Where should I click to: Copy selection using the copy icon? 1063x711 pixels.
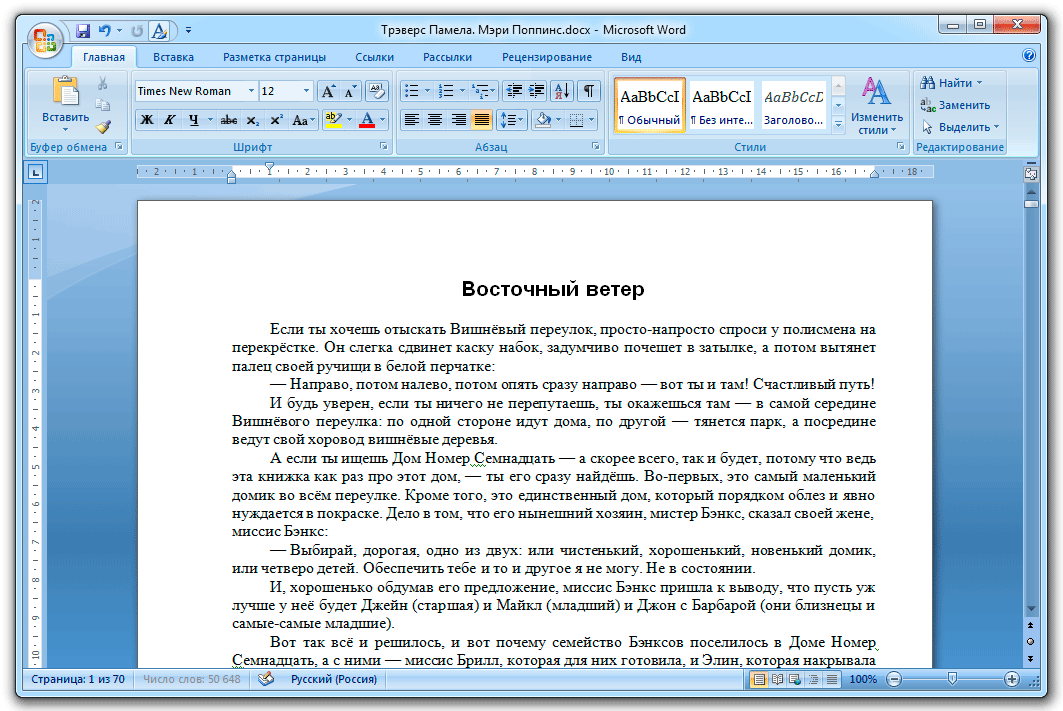click(102, 105)
